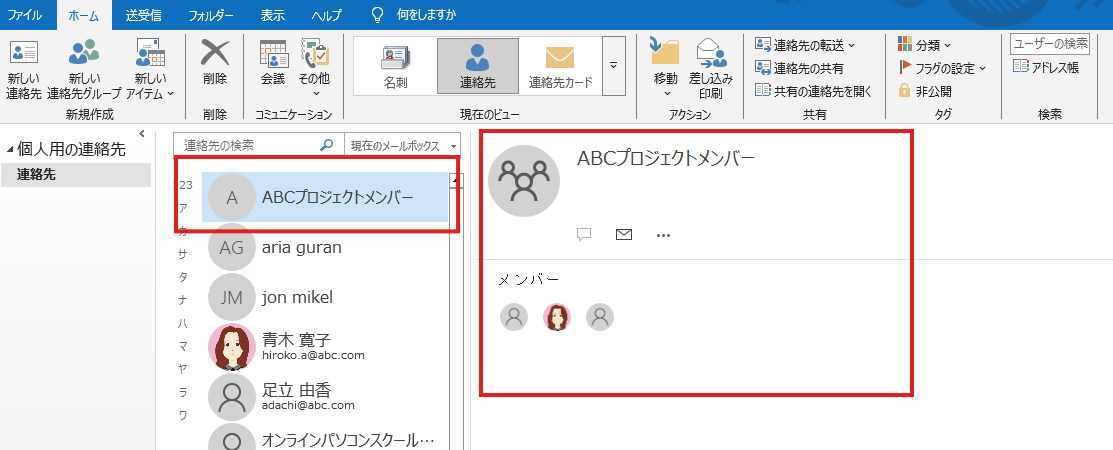
Task: Send email to group via envelope icon
Action: point(624,234)
